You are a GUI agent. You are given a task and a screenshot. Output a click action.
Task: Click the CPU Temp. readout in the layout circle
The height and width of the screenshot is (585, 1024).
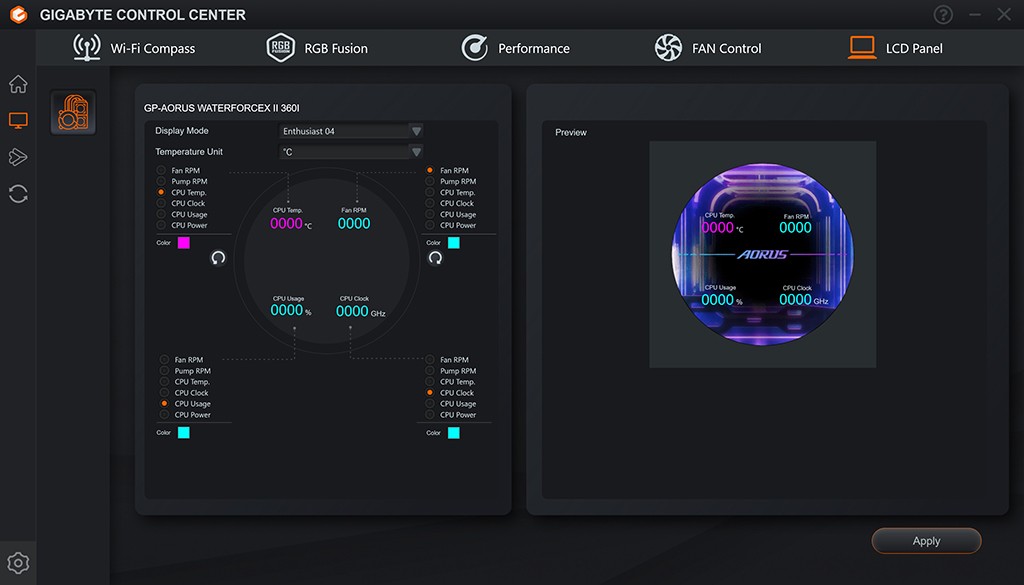coord(291,219)
